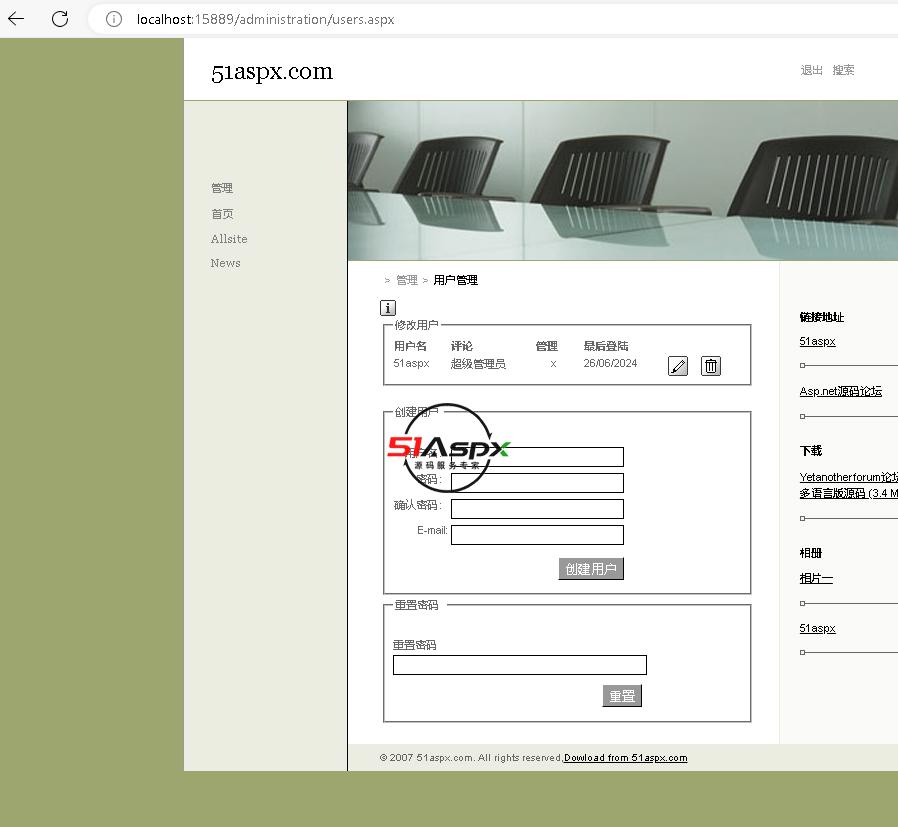Click the 管理 column header in user table
Screen dimensions: 898x827
pos(546,346)
